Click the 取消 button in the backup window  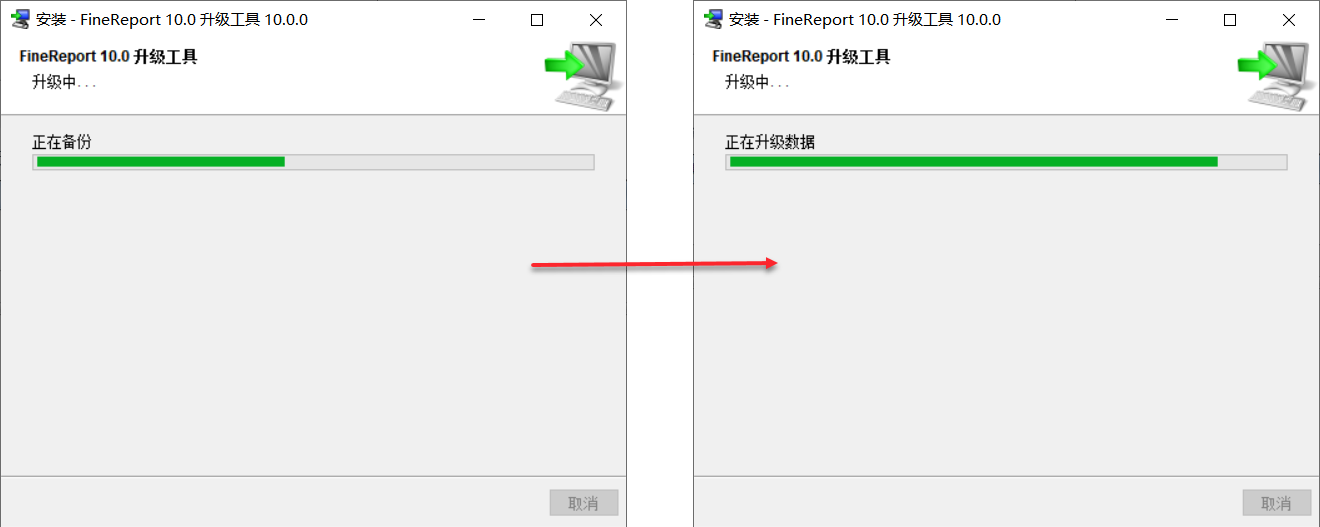584,503
